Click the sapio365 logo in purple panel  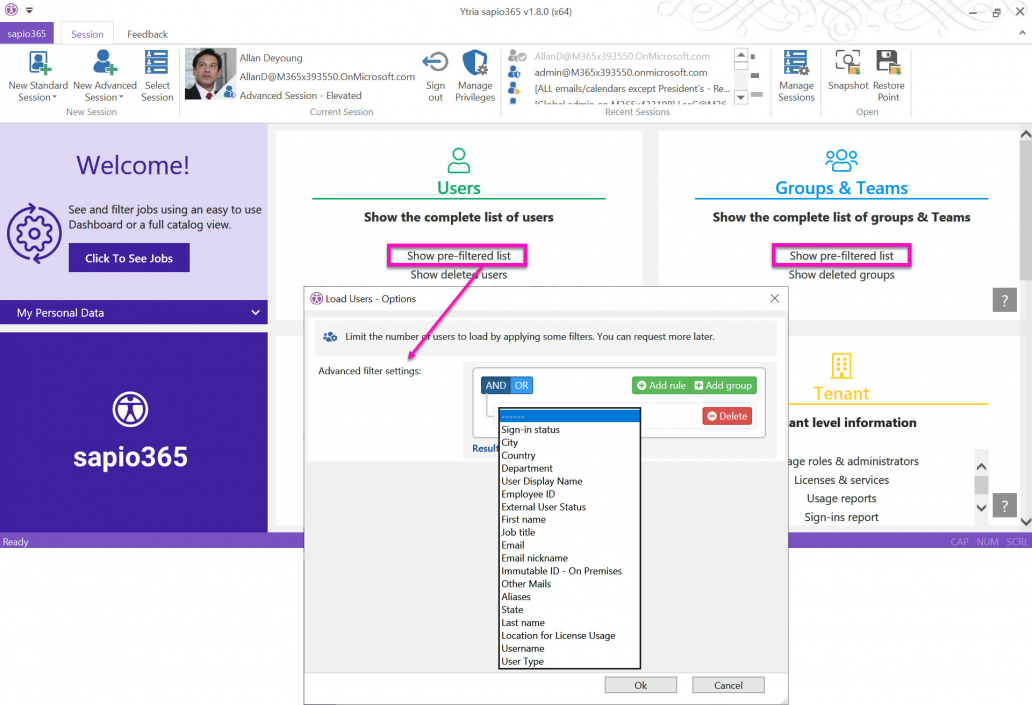(130, 409)
